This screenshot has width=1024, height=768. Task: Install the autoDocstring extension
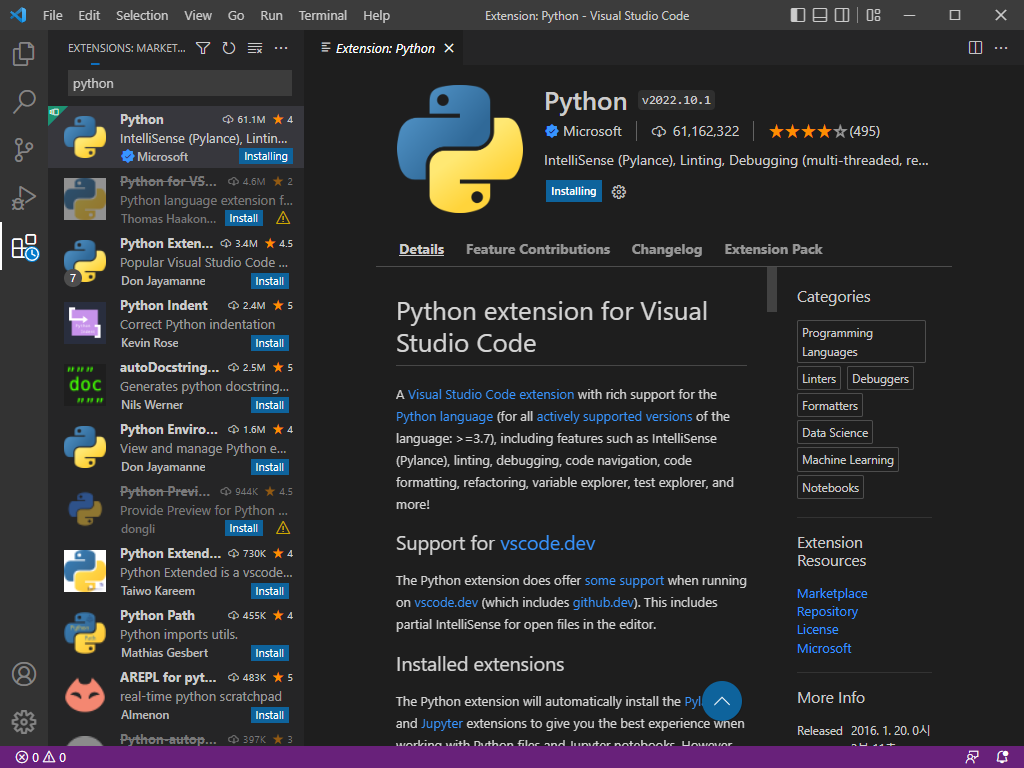(x=269, y=405)
